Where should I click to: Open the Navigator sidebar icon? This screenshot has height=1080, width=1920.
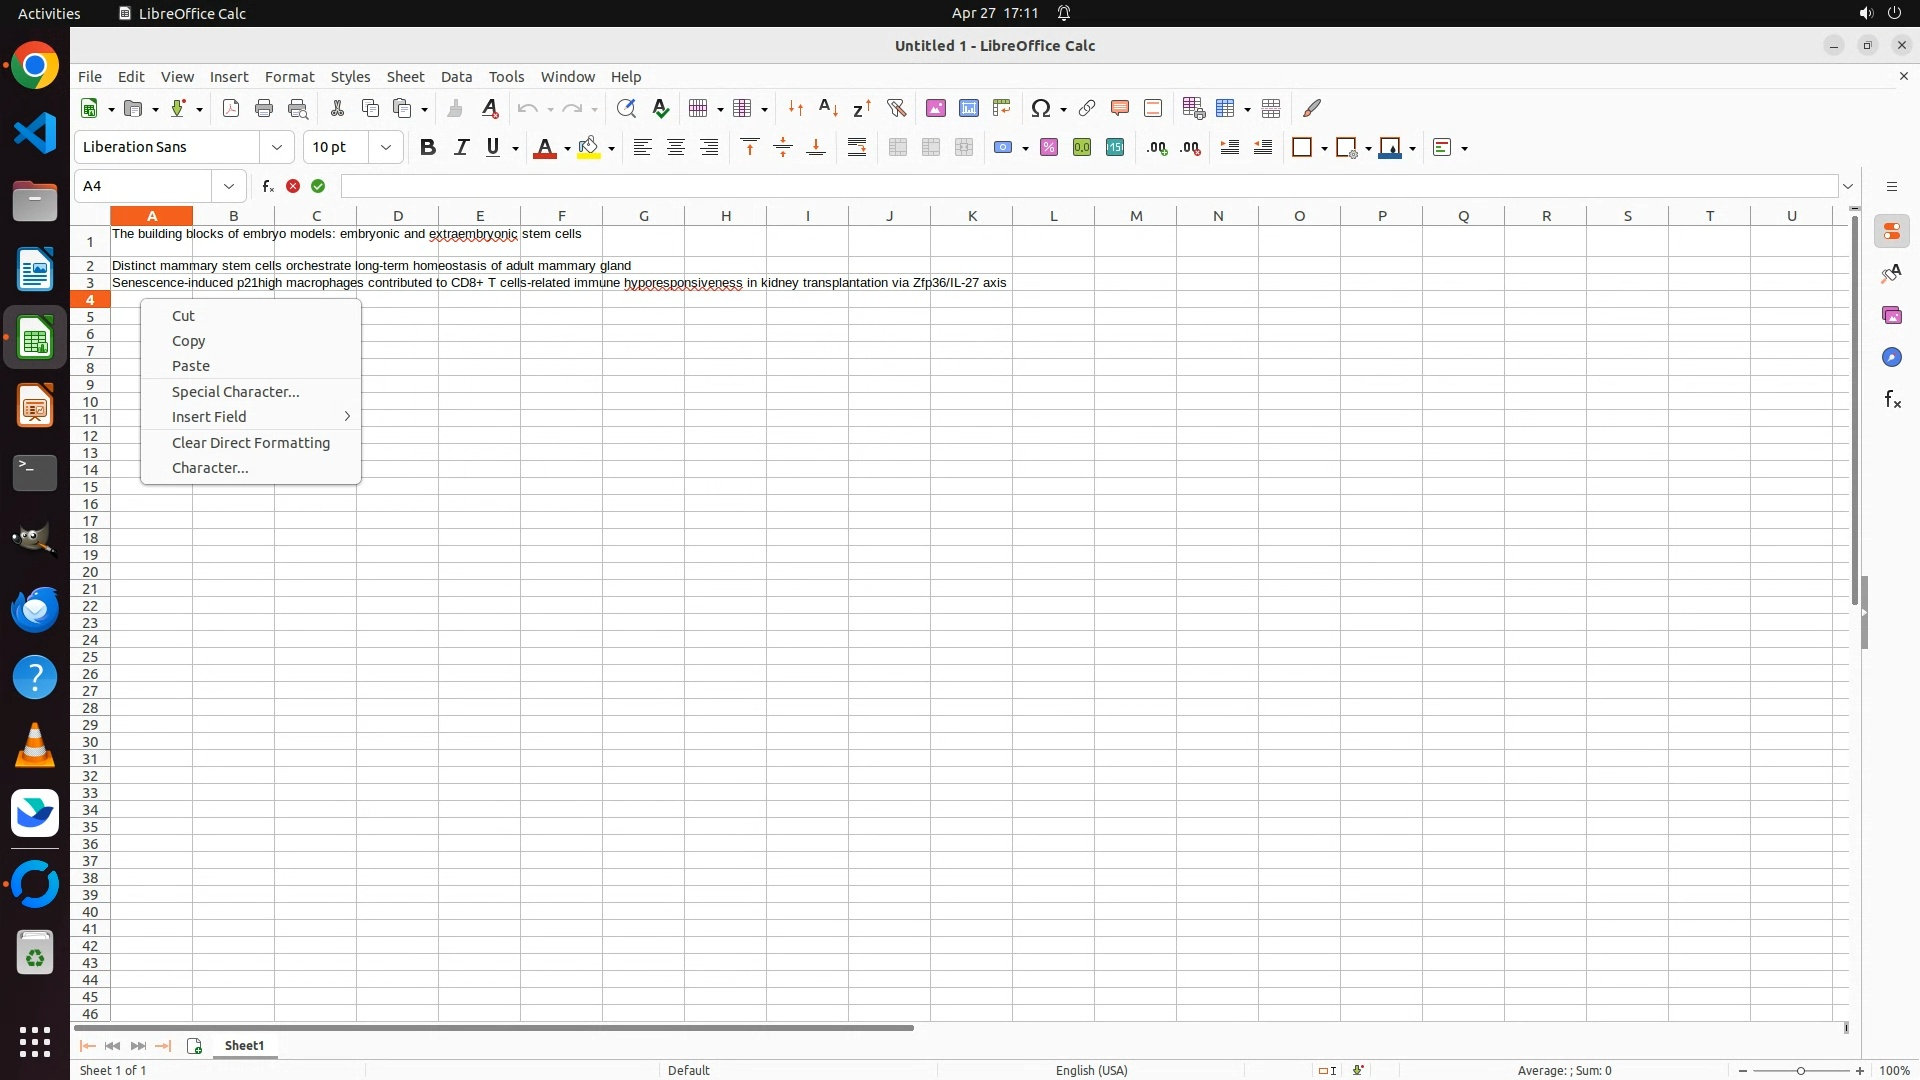click(x=1892, y=358)
